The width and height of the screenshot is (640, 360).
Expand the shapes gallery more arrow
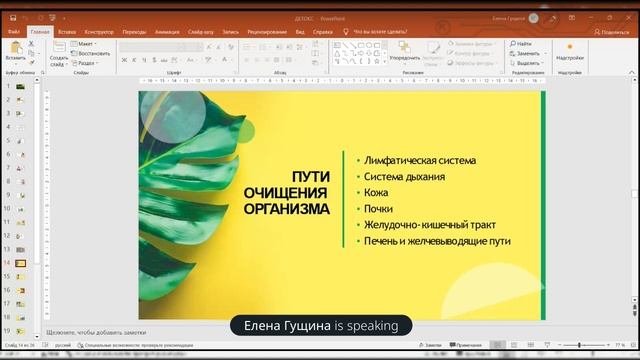[x=384, y=62]
